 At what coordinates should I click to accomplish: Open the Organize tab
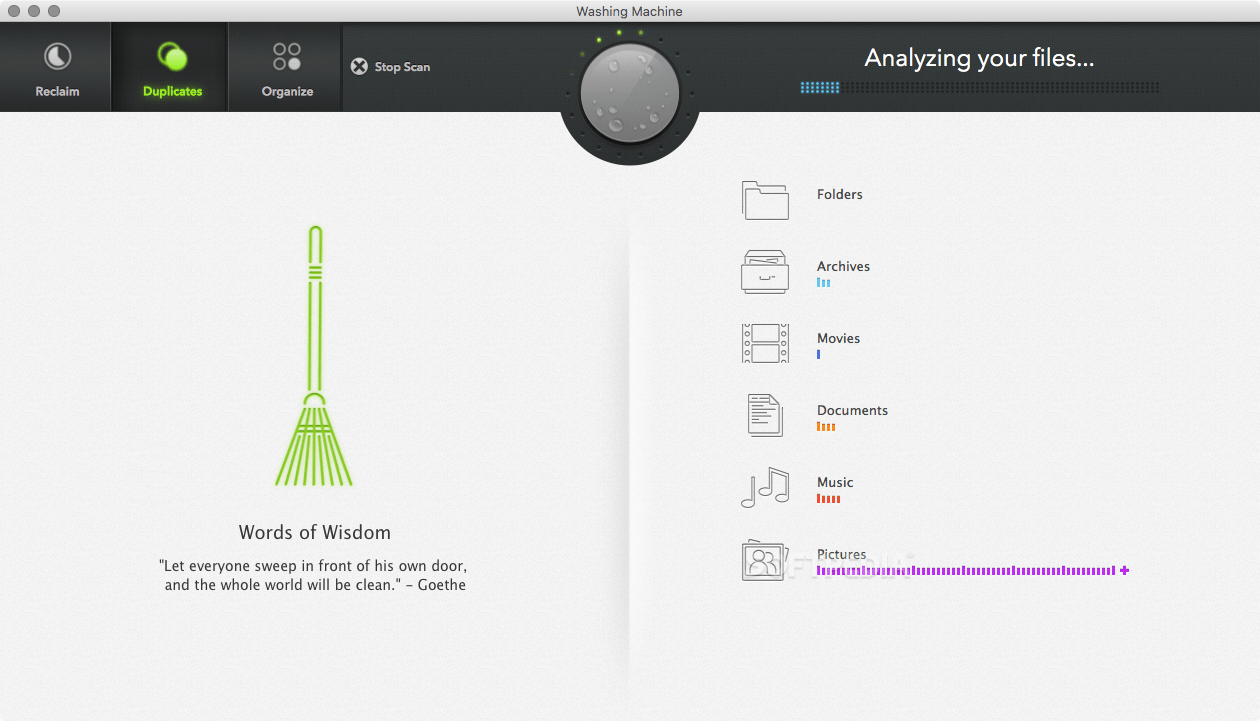(x=285, y=67)
